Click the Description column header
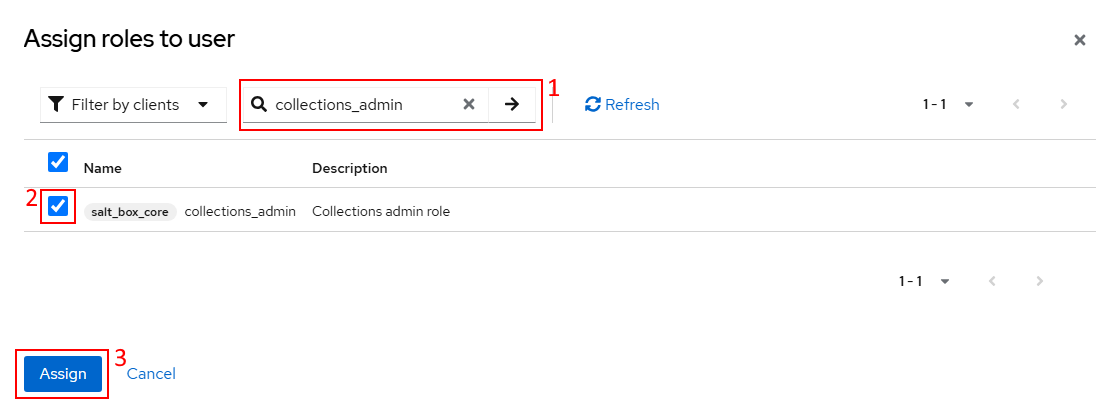 tap(350, 168)
